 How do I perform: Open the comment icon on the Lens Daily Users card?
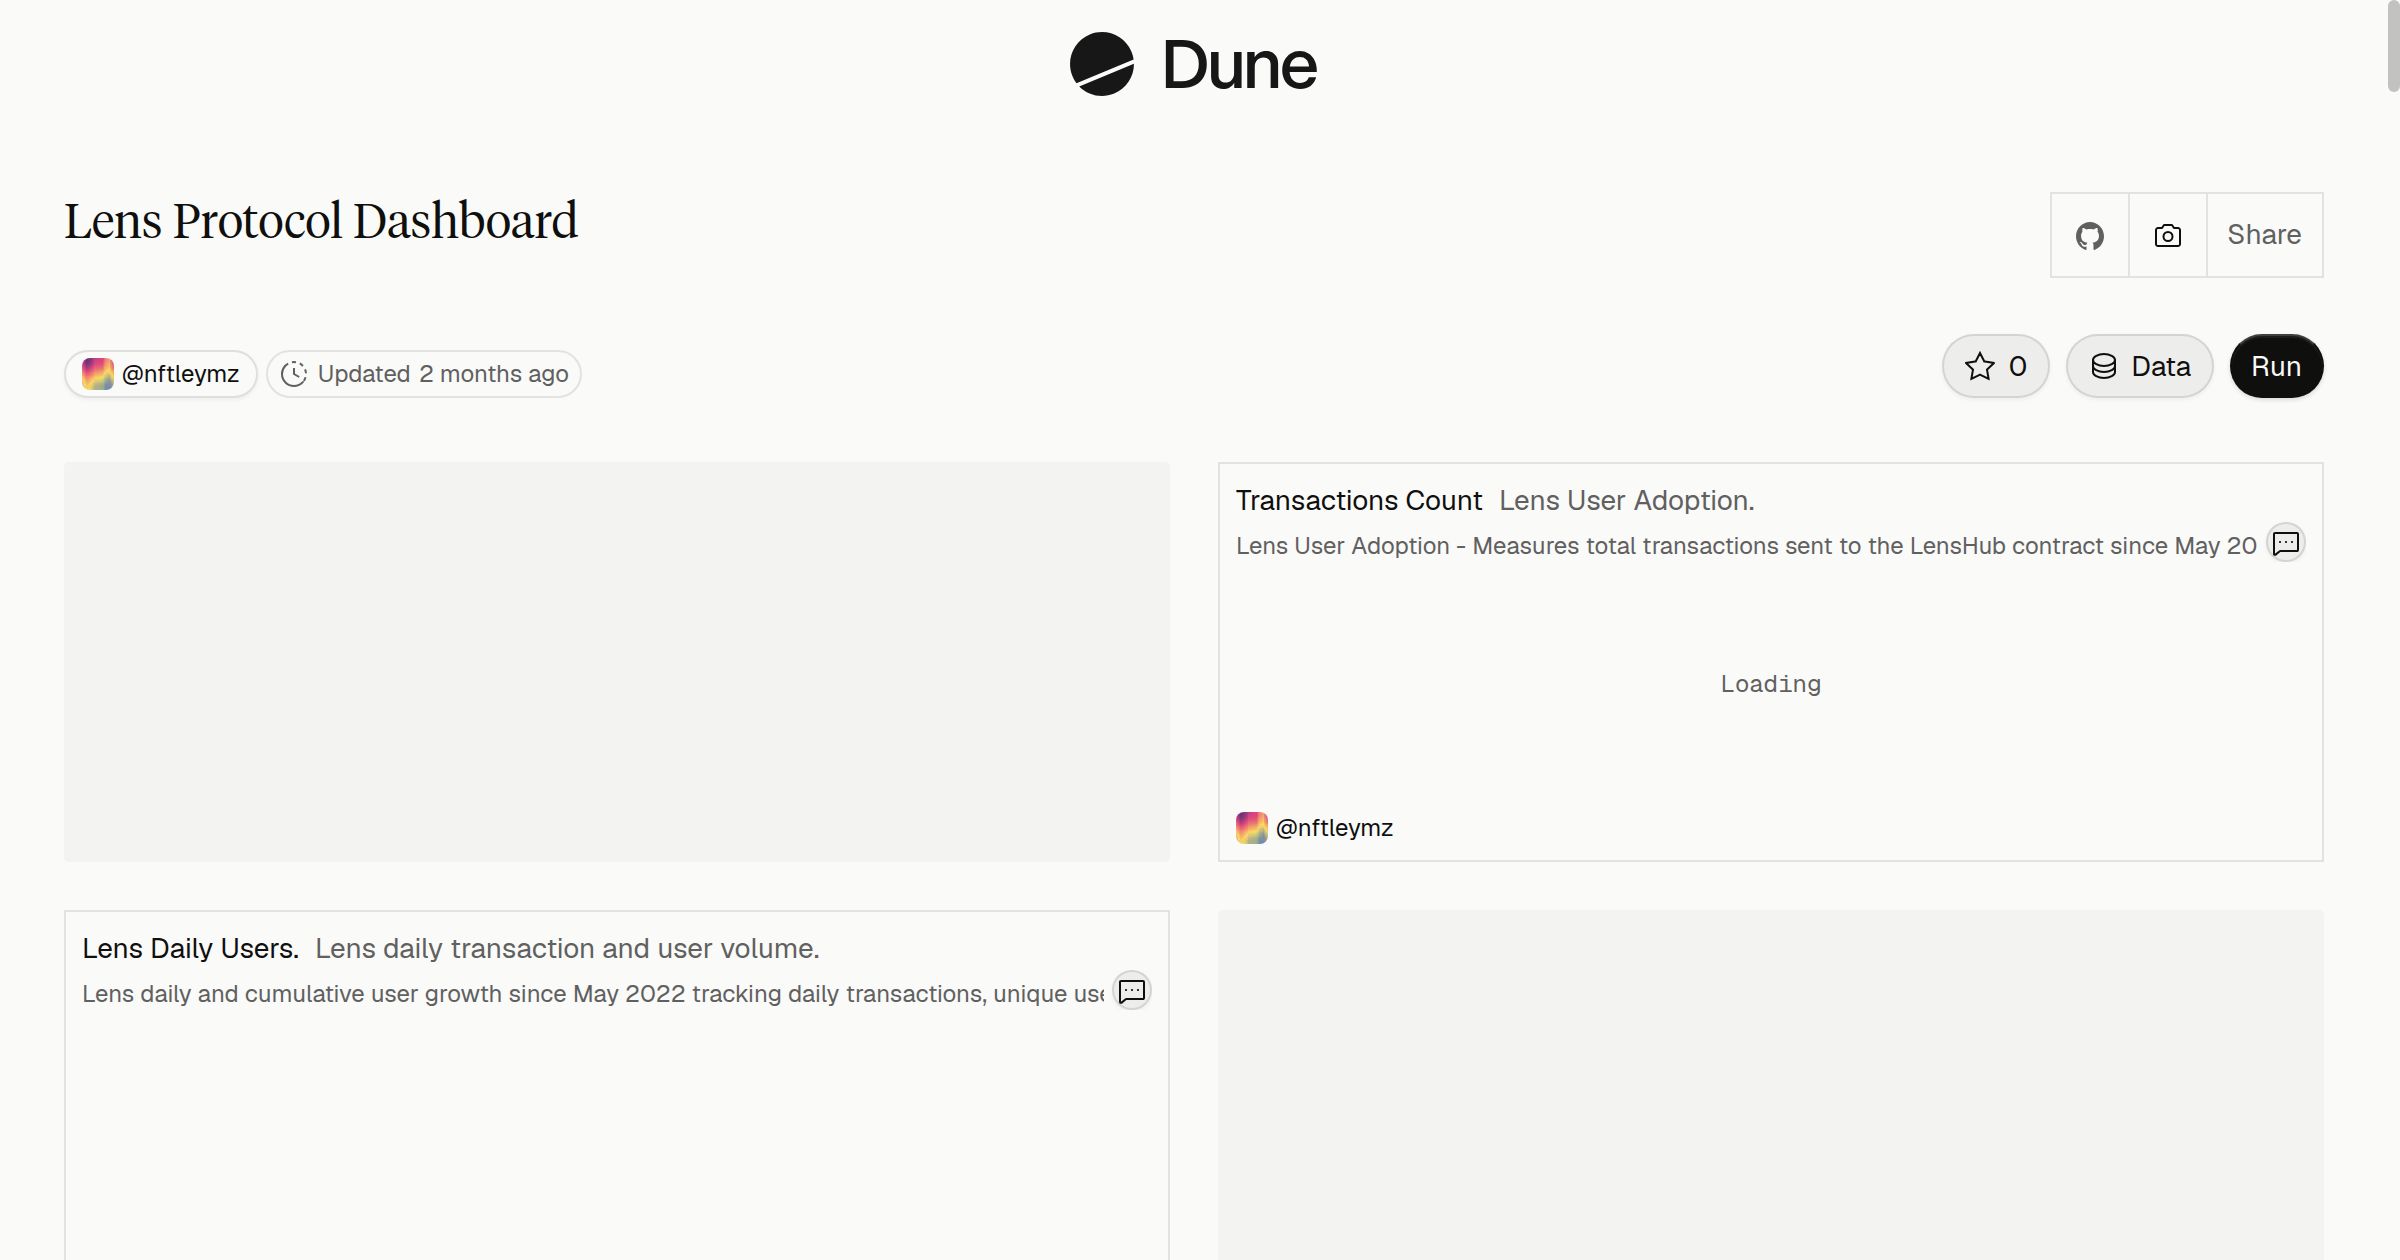coord(1132,991)
